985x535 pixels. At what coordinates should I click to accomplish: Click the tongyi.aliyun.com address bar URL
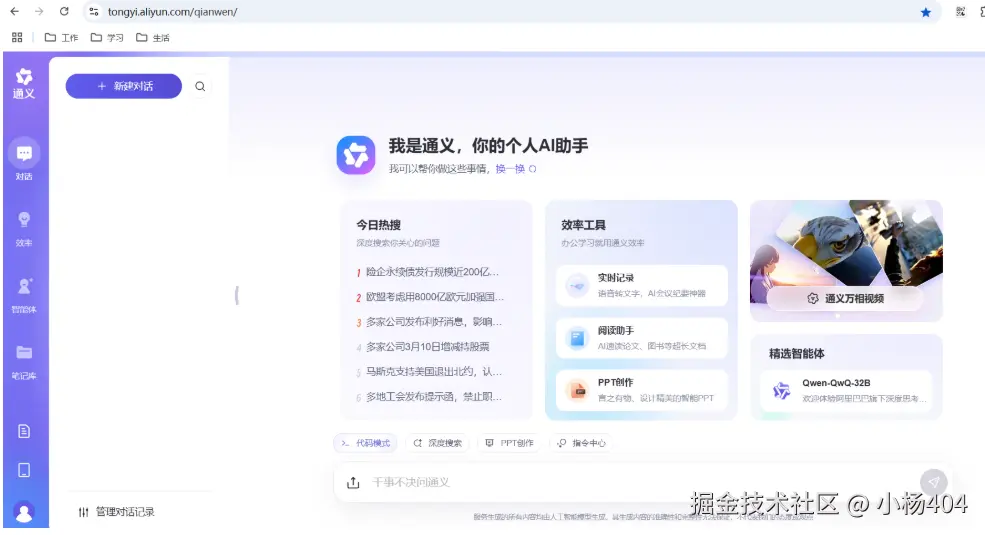click(x=173, y=12)
